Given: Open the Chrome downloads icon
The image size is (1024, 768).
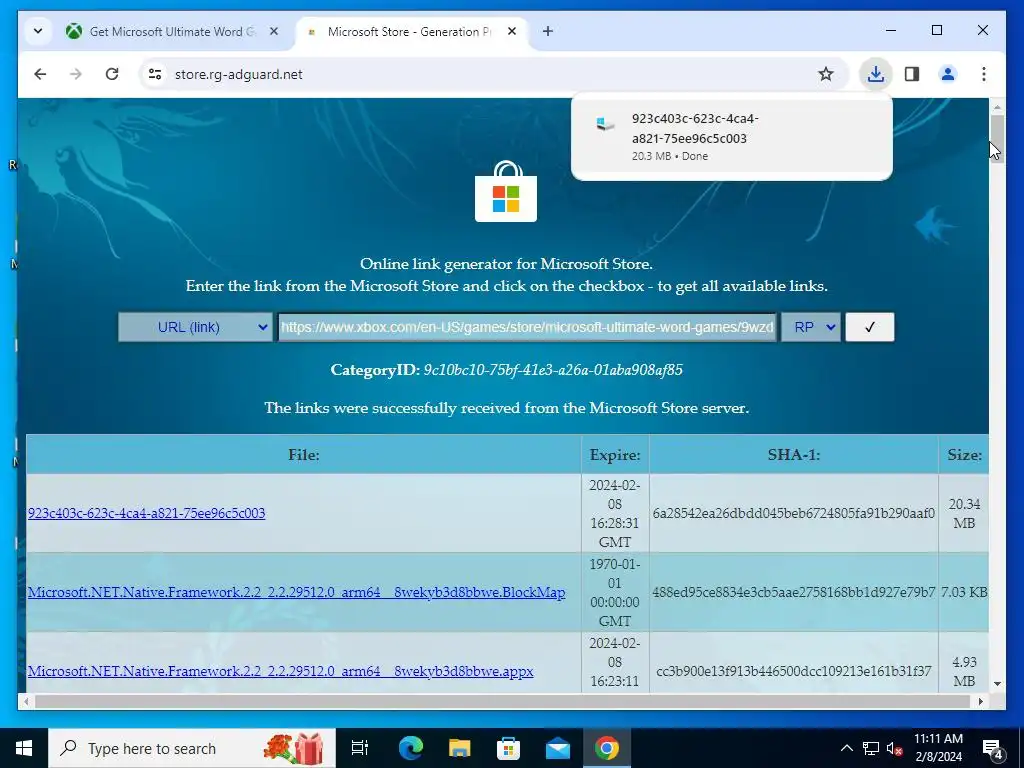Looking at the screenshot, I should [875, 74].
